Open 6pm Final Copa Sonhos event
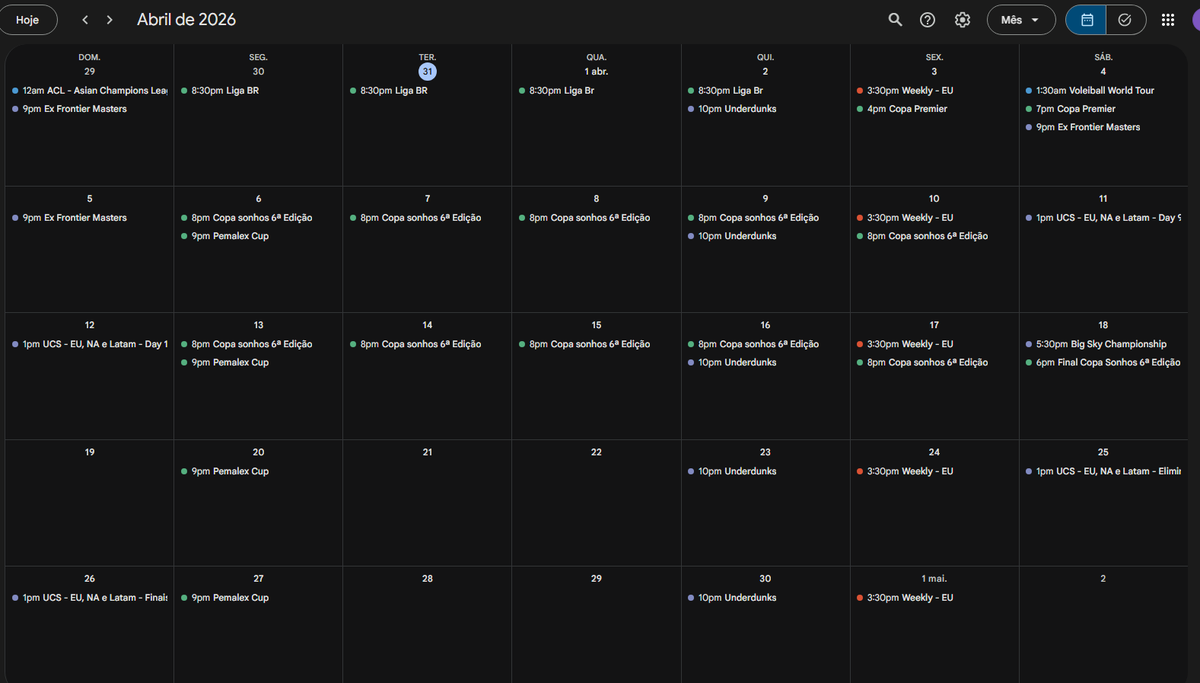 point(1104,362)
